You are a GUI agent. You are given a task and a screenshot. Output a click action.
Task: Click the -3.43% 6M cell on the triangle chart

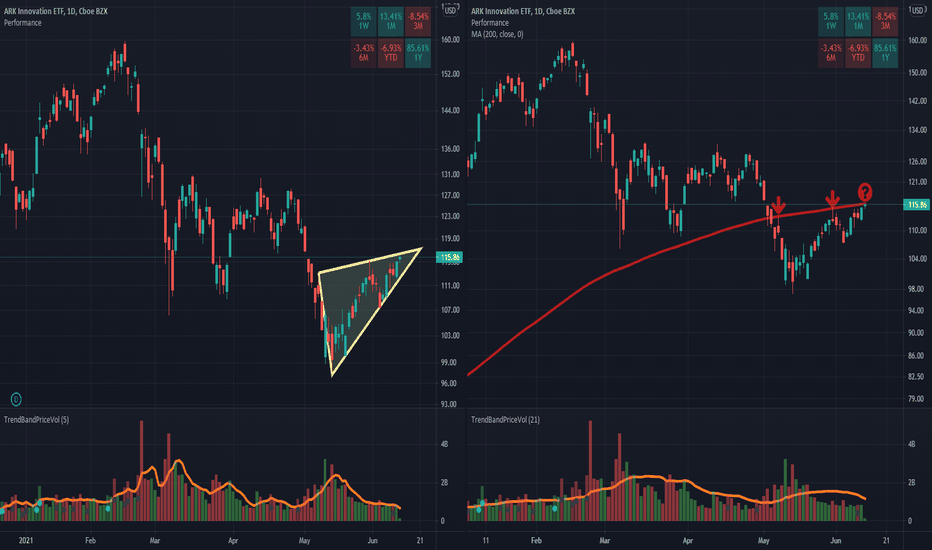click(x=363, y=53)
